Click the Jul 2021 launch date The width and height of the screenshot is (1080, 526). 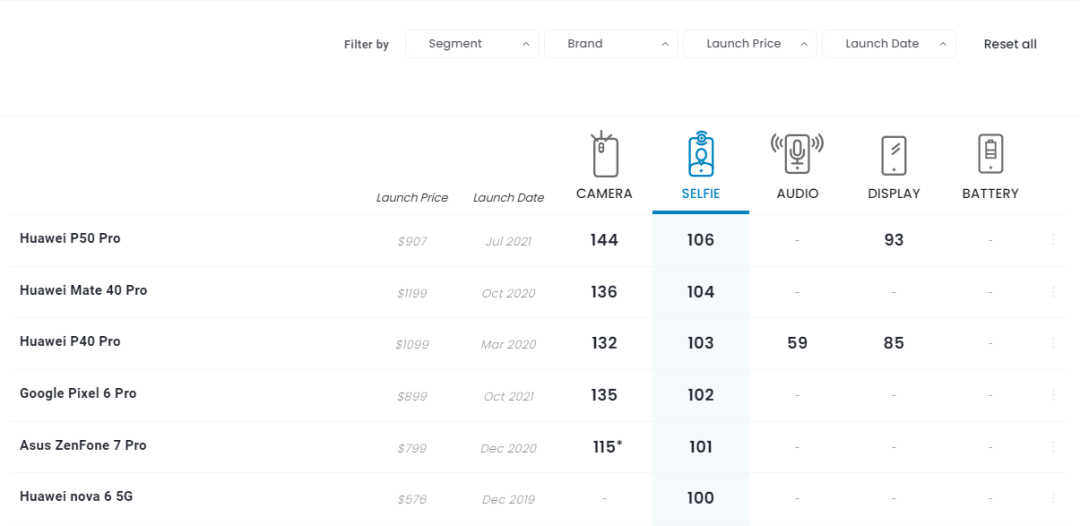pyautogui.click(x=508, y=242)
